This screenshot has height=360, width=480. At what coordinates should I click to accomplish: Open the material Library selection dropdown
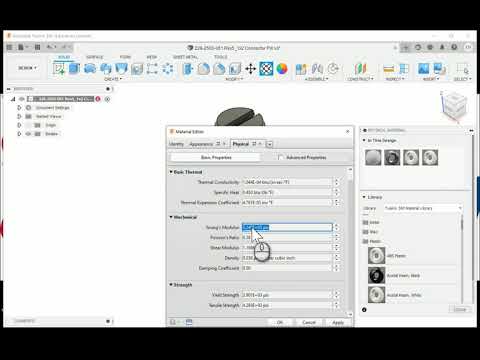(x=423, y=208)
